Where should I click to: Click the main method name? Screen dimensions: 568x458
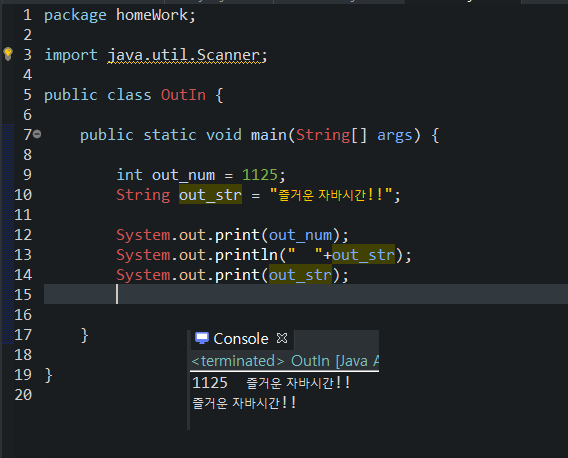(x=268, y=135)
